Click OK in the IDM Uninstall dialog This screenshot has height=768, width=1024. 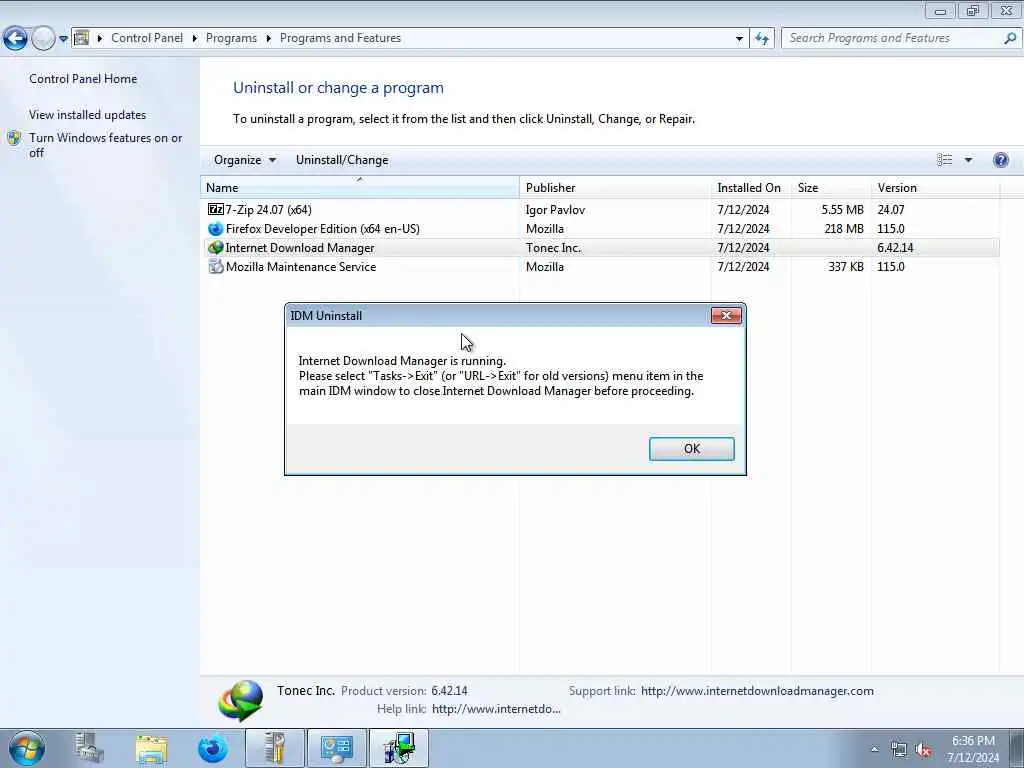692,449
